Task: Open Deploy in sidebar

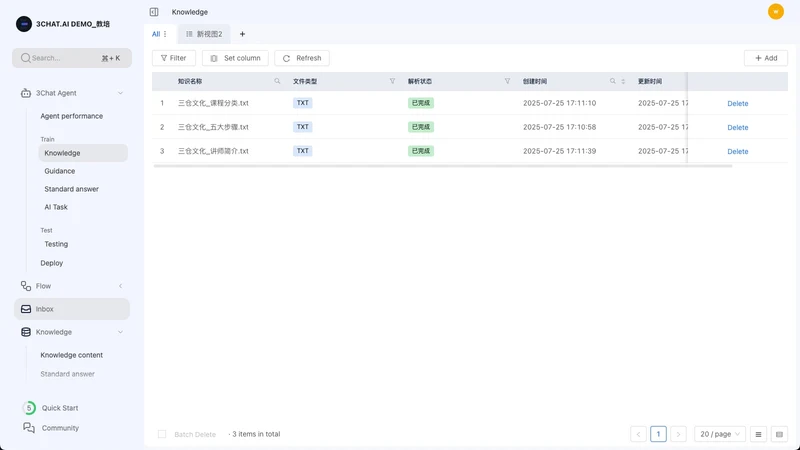Action: pyautogui.click(x=52, y=263)
